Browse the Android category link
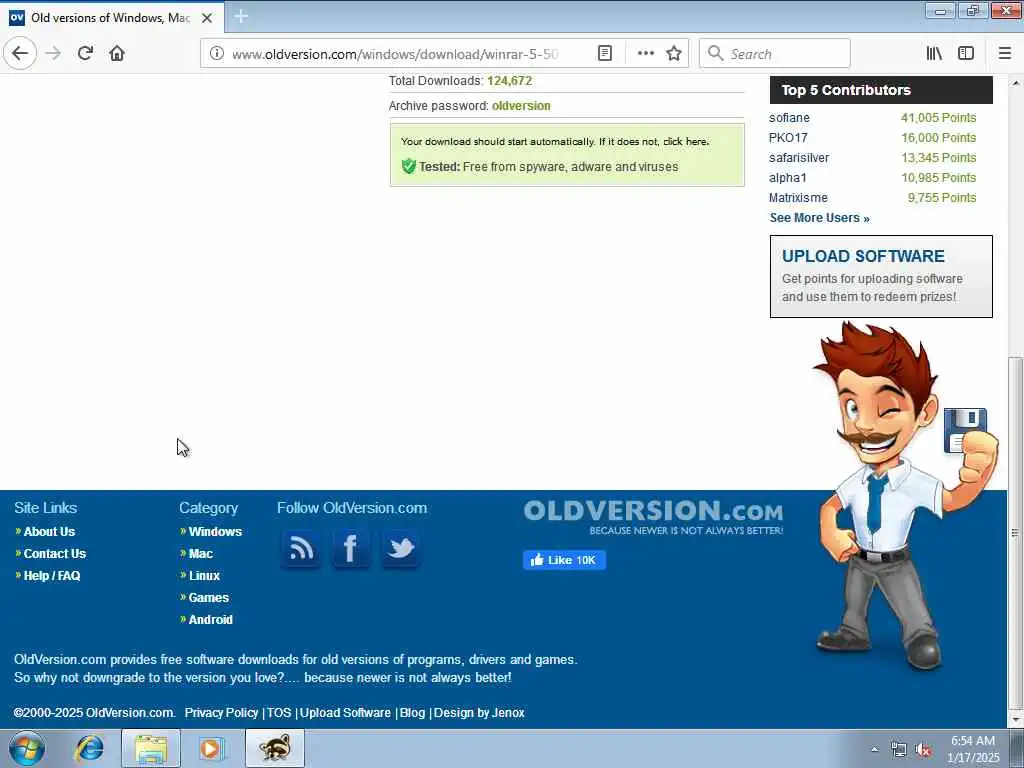Screen dimensions: 1024x768 coord(210,620)
